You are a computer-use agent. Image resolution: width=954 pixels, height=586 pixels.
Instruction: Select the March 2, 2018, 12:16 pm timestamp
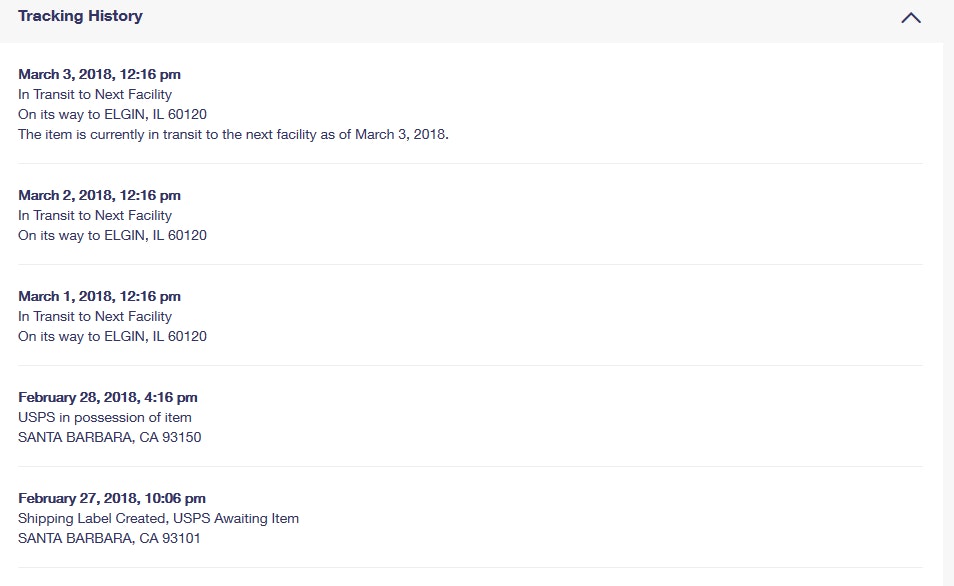[99, 195]
